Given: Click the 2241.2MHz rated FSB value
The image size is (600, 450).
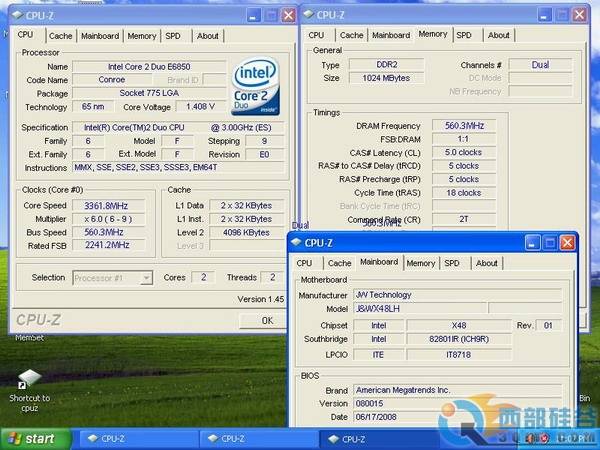Looking at the screenshot, I should coord(109,245).
